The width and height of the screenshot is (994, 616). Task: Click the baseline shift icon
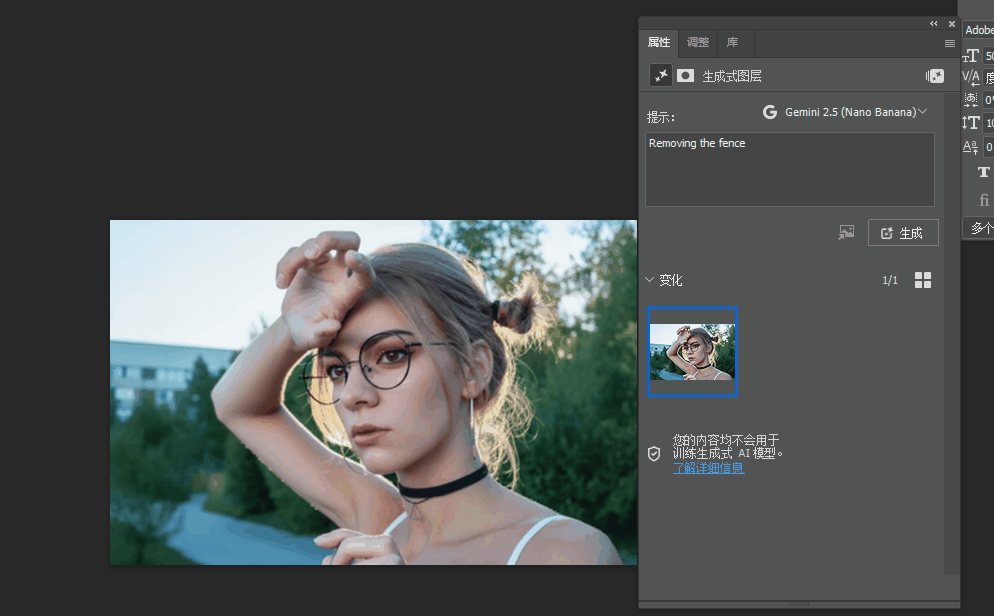click(971, 147)
